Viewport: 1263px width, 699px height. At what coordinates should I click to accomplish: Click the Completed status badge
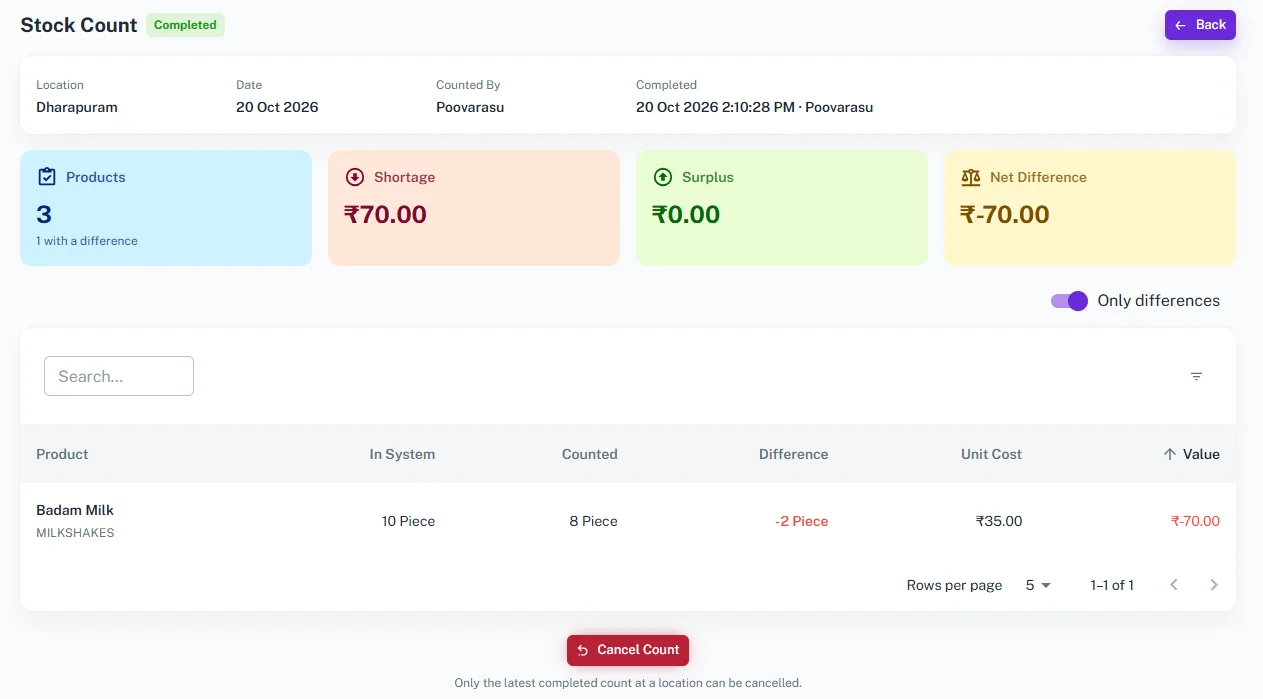click(185, 25)
